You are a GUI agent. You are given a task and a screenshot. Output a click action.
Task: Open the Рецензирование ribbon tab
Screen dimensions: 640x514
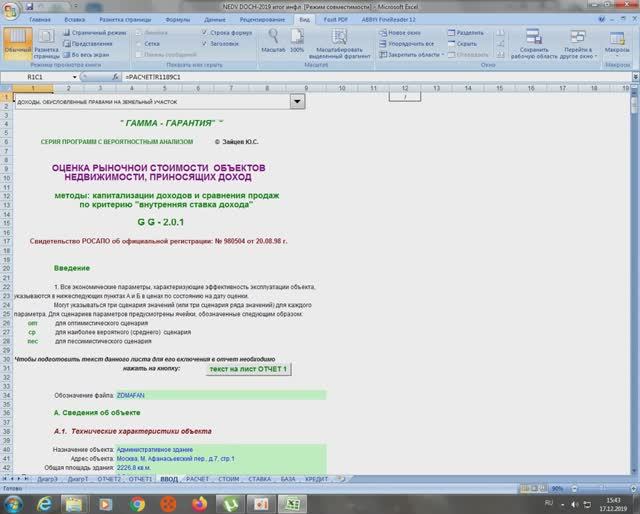[x=262, y=20]
